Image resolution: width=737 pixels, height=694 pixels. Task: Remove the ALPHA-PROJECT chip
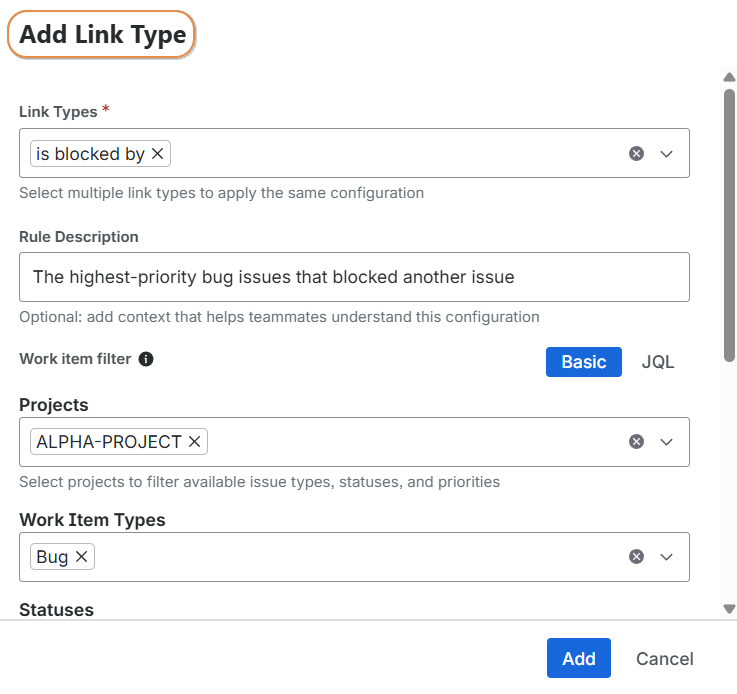click(195, 442)
